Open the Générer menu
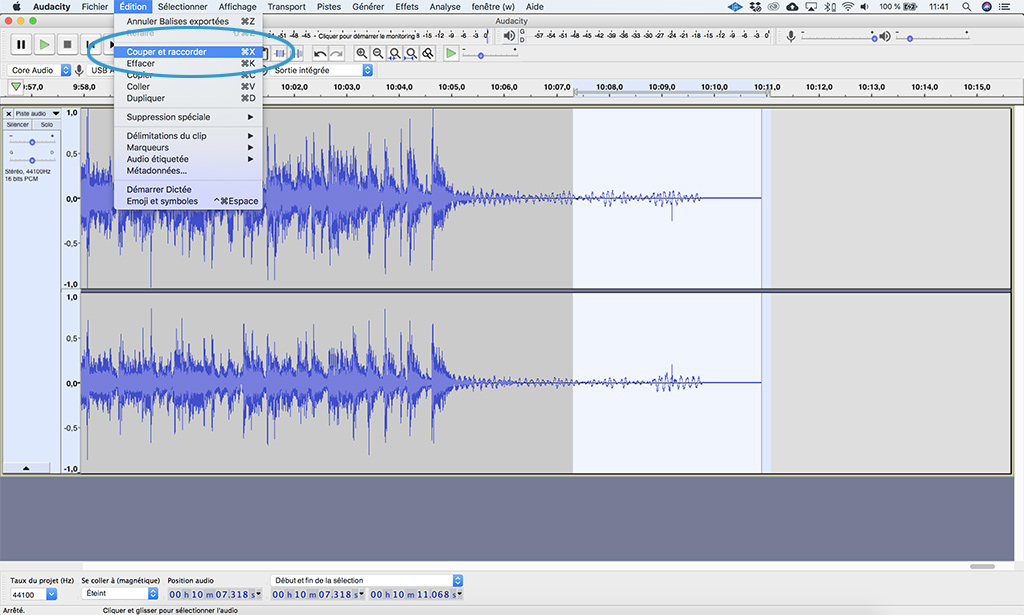This screenshot has height=615, width=1024. pyautogui.click(x=368, y=7)
